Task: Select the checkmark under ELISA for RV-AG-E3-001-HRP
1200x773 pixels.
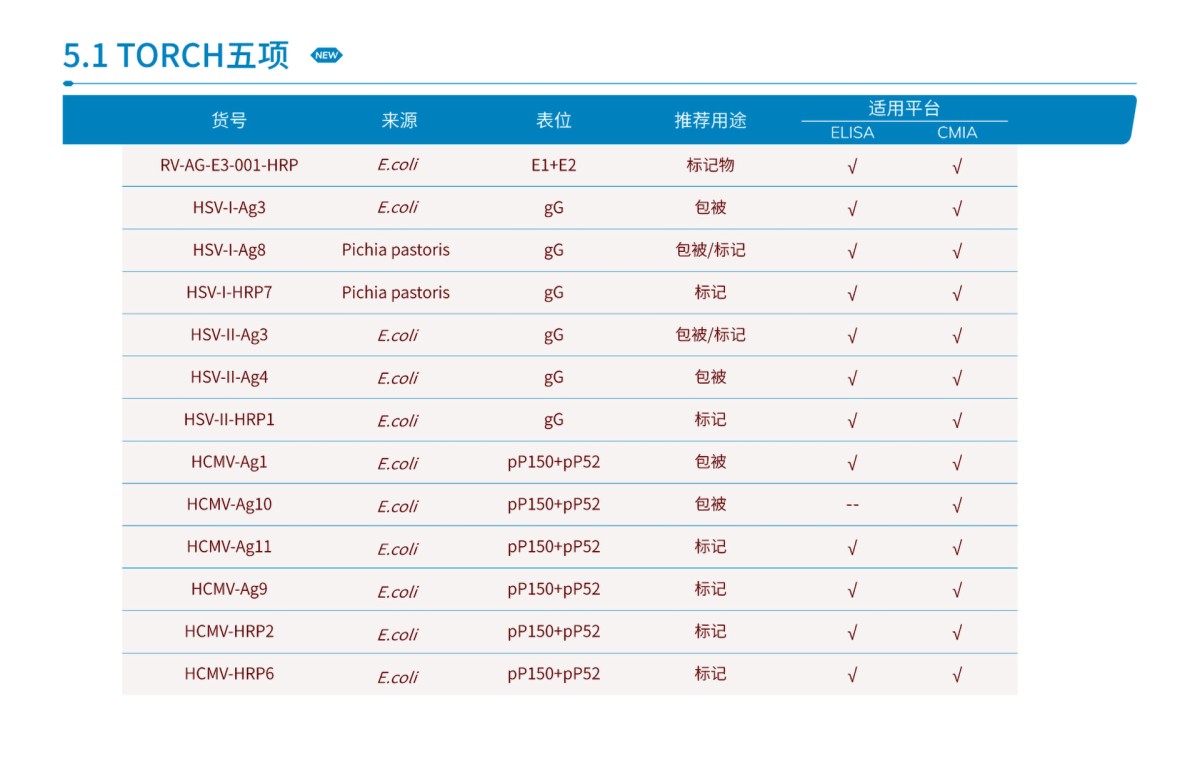Action: (x=852, y=166)
